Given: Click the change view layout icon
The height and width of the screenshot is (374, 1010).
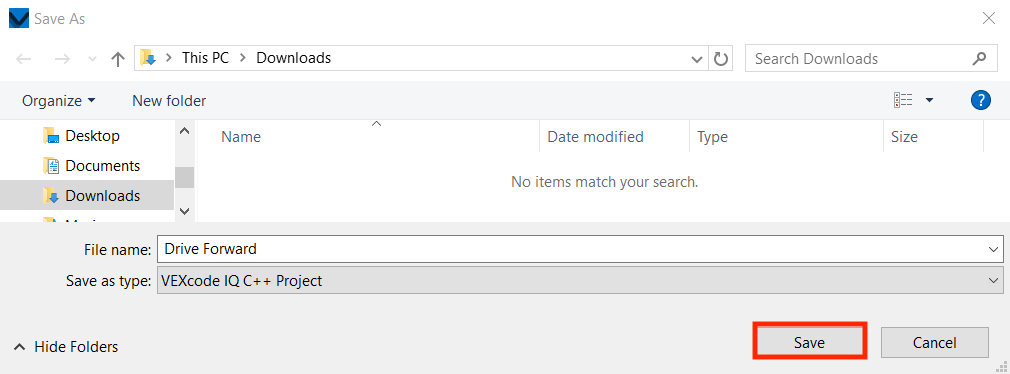Looking at the screenshot, I should click(x=903, y=100).
